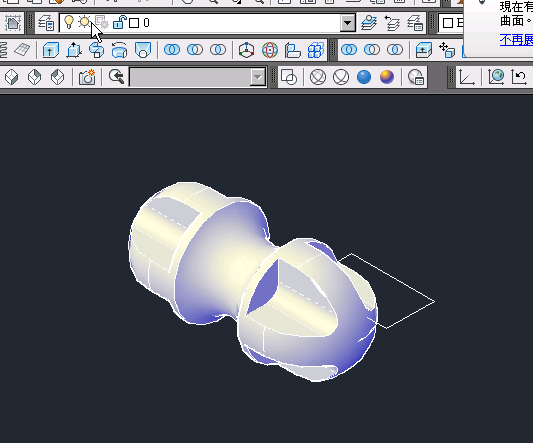Select the Planar Surface tool

22,50
